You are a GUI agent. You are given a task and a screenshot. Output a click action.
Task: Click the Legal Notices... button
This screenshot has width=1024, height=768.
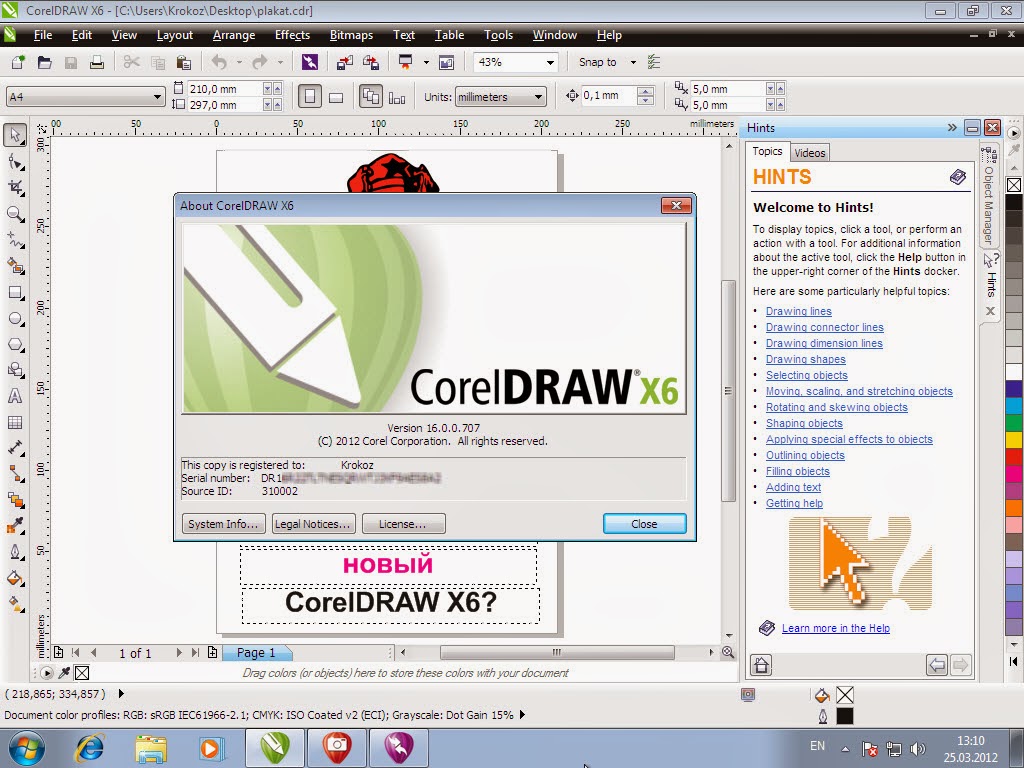313,524
